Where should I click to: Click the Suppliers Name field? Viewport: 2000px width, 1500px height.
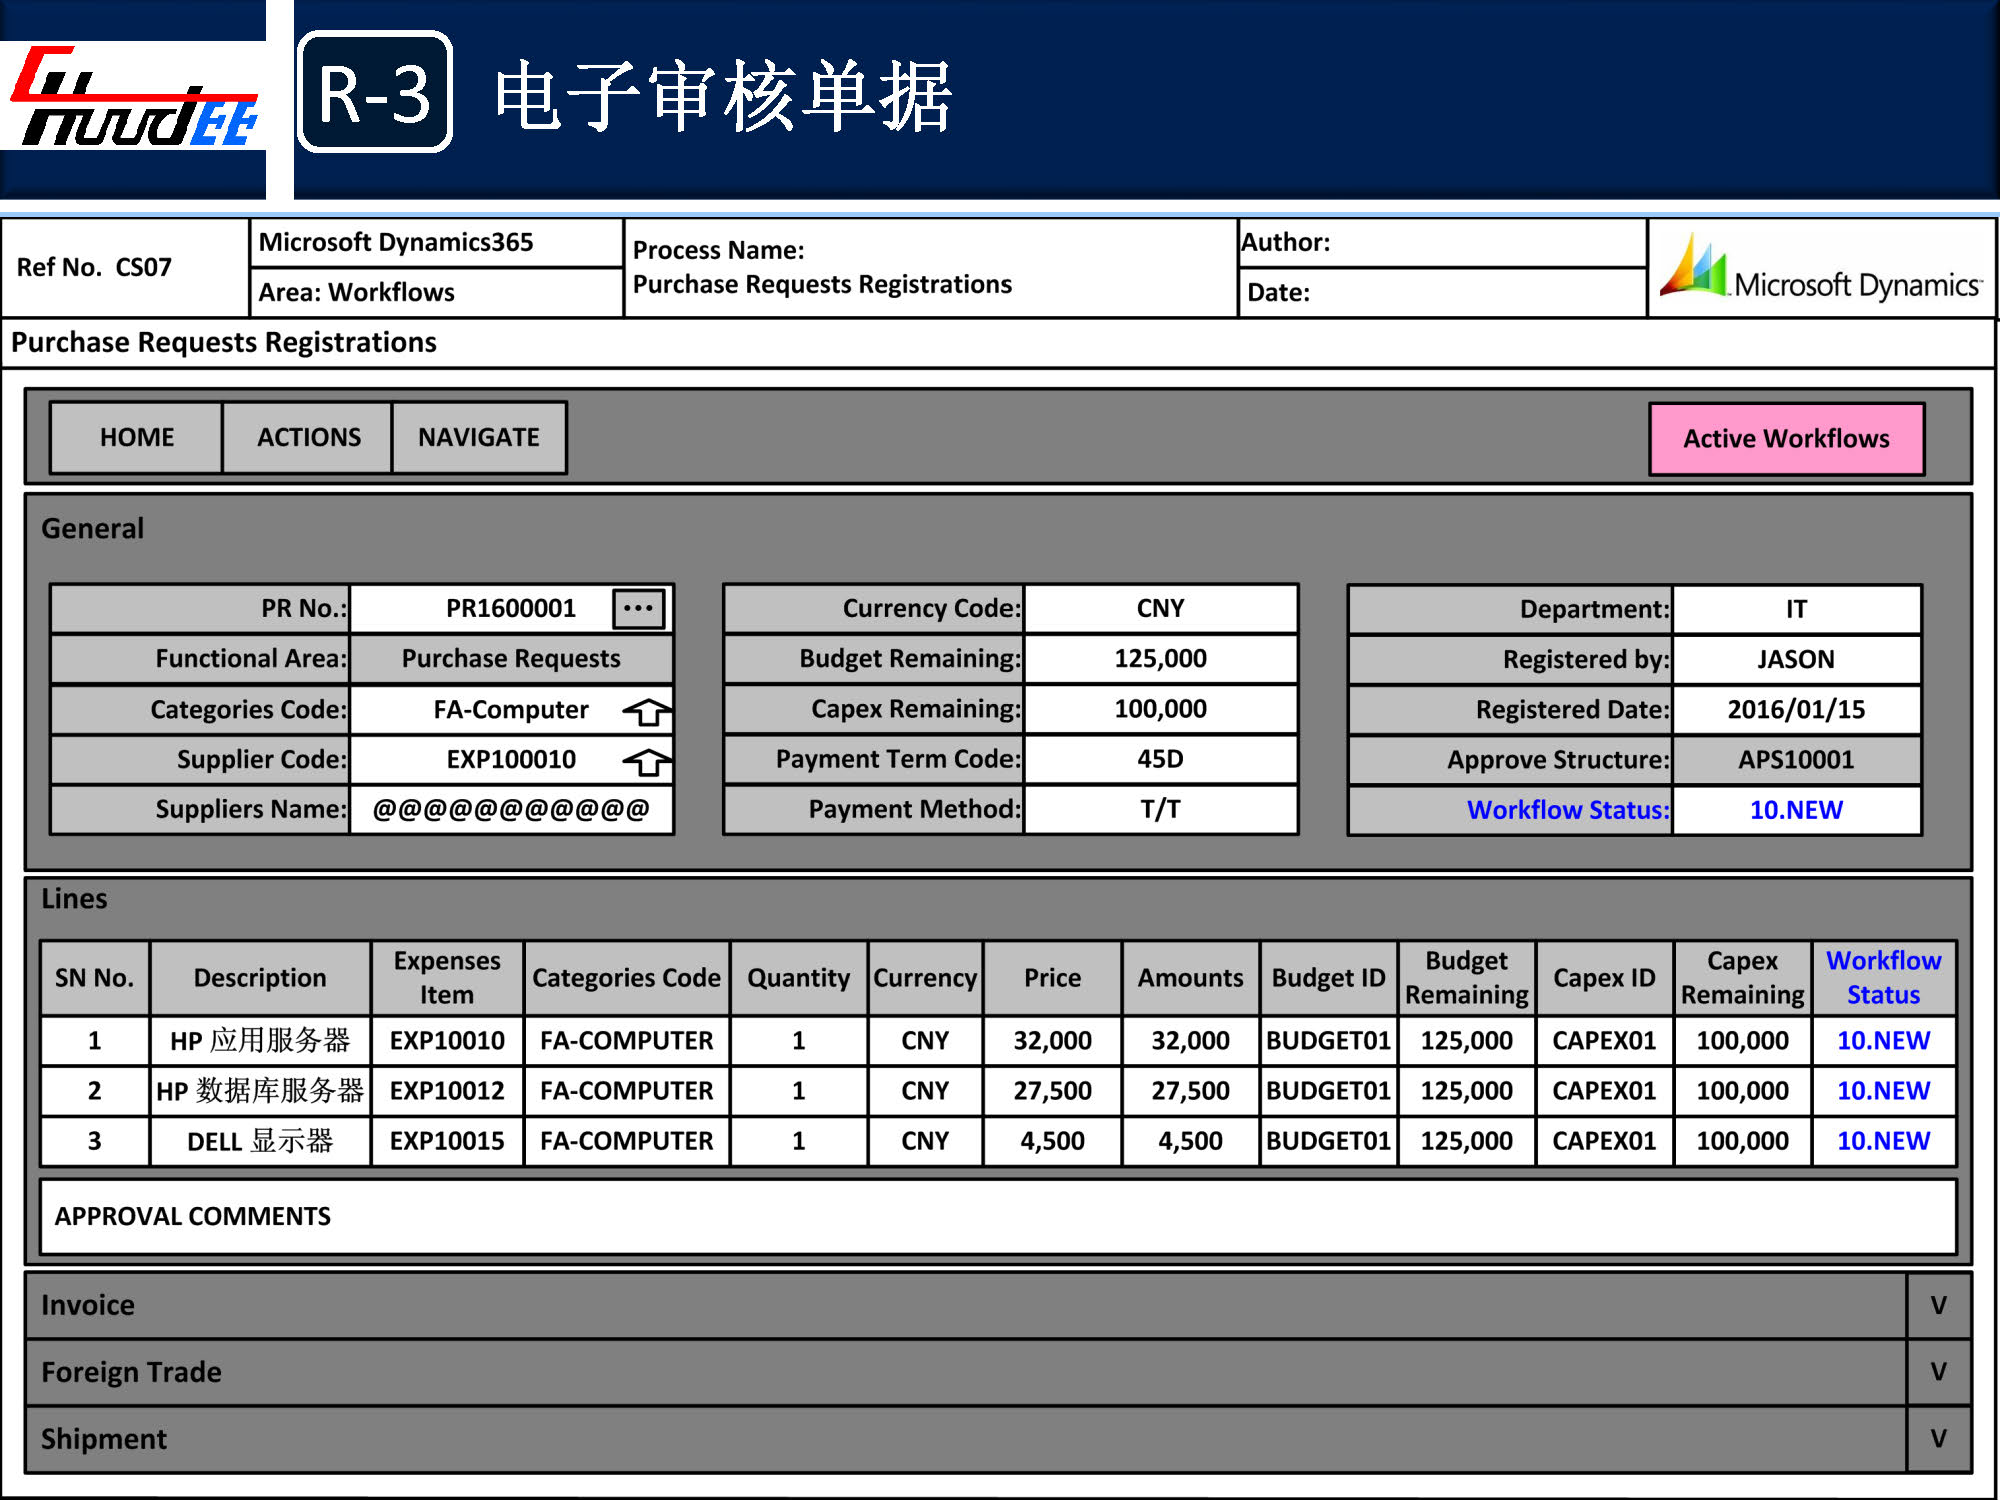click(510, 809)
